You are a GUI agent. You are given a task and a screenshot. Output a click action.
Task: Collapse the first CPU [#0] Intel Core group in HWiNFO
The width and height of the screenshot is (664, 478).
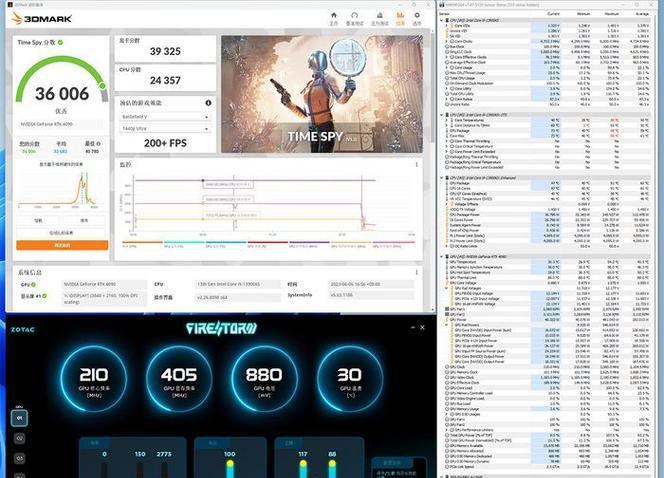point(442,20)
